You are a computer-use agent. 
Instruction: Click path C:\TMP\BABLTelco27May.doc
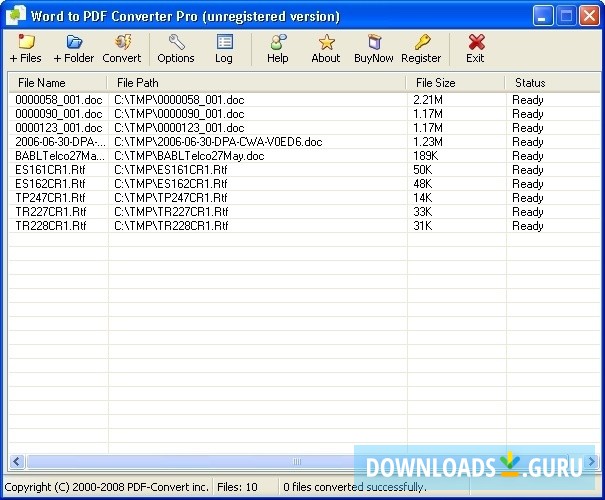(189, 156)
